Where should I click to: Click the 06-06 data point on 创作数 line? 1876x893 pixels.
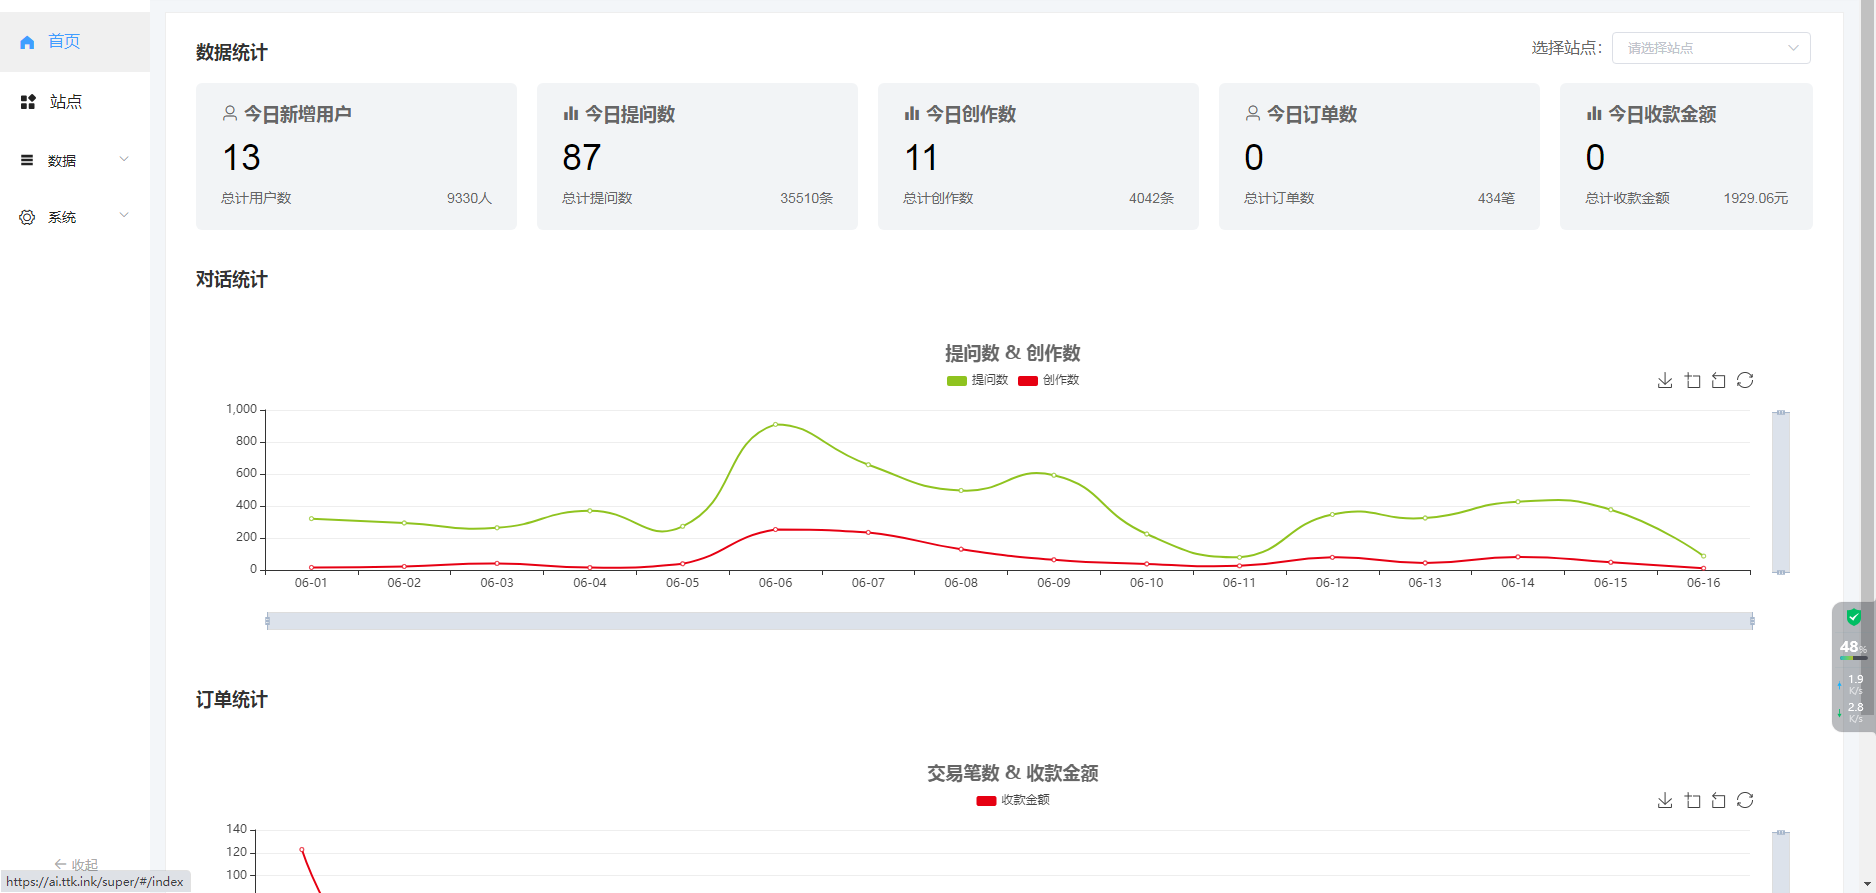775,529
